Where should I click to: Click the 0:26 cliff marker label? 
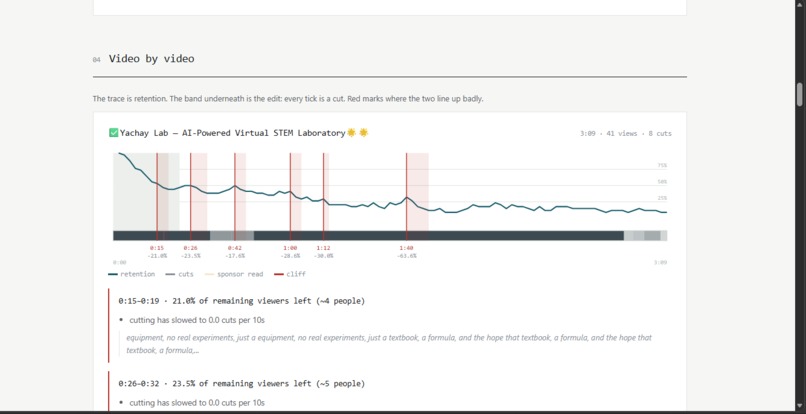[x=190, y=248]
